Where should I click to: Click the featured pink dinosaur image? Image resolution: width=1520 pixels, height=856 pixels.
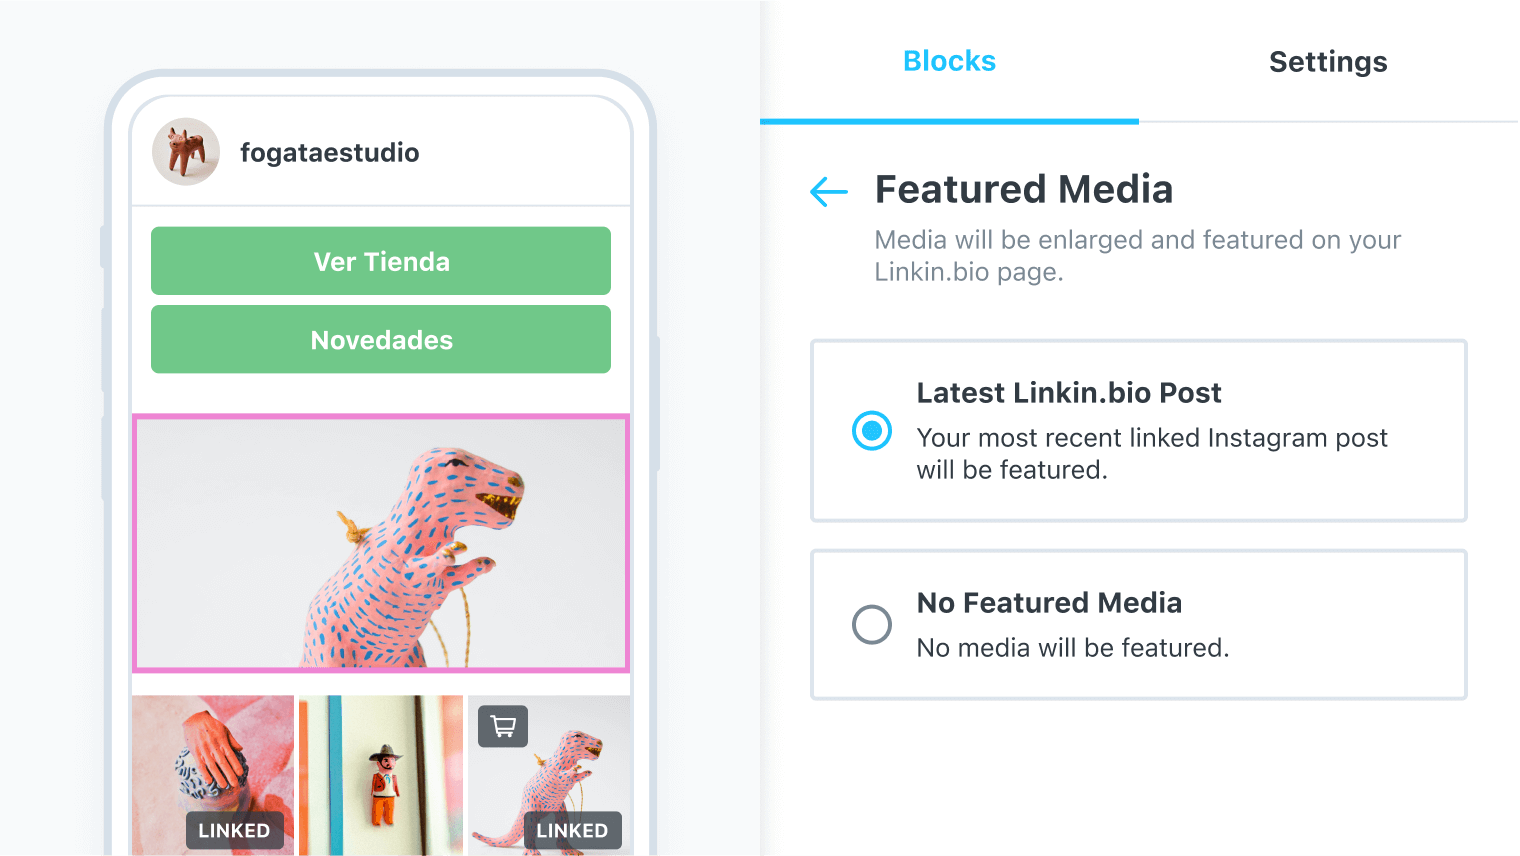381,543
